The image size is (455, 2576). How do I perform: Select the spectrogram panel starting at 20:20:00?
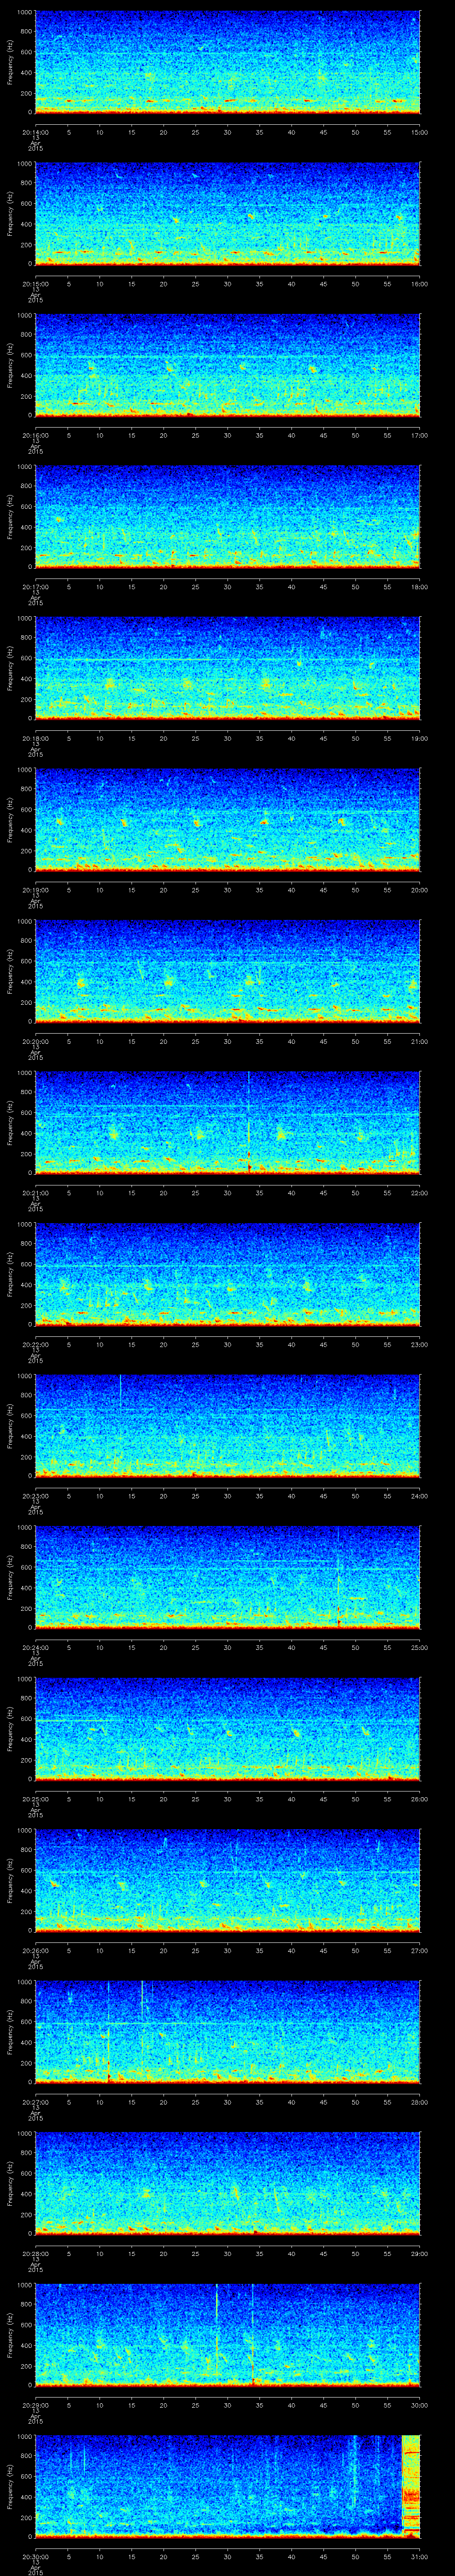coord(227,971)
